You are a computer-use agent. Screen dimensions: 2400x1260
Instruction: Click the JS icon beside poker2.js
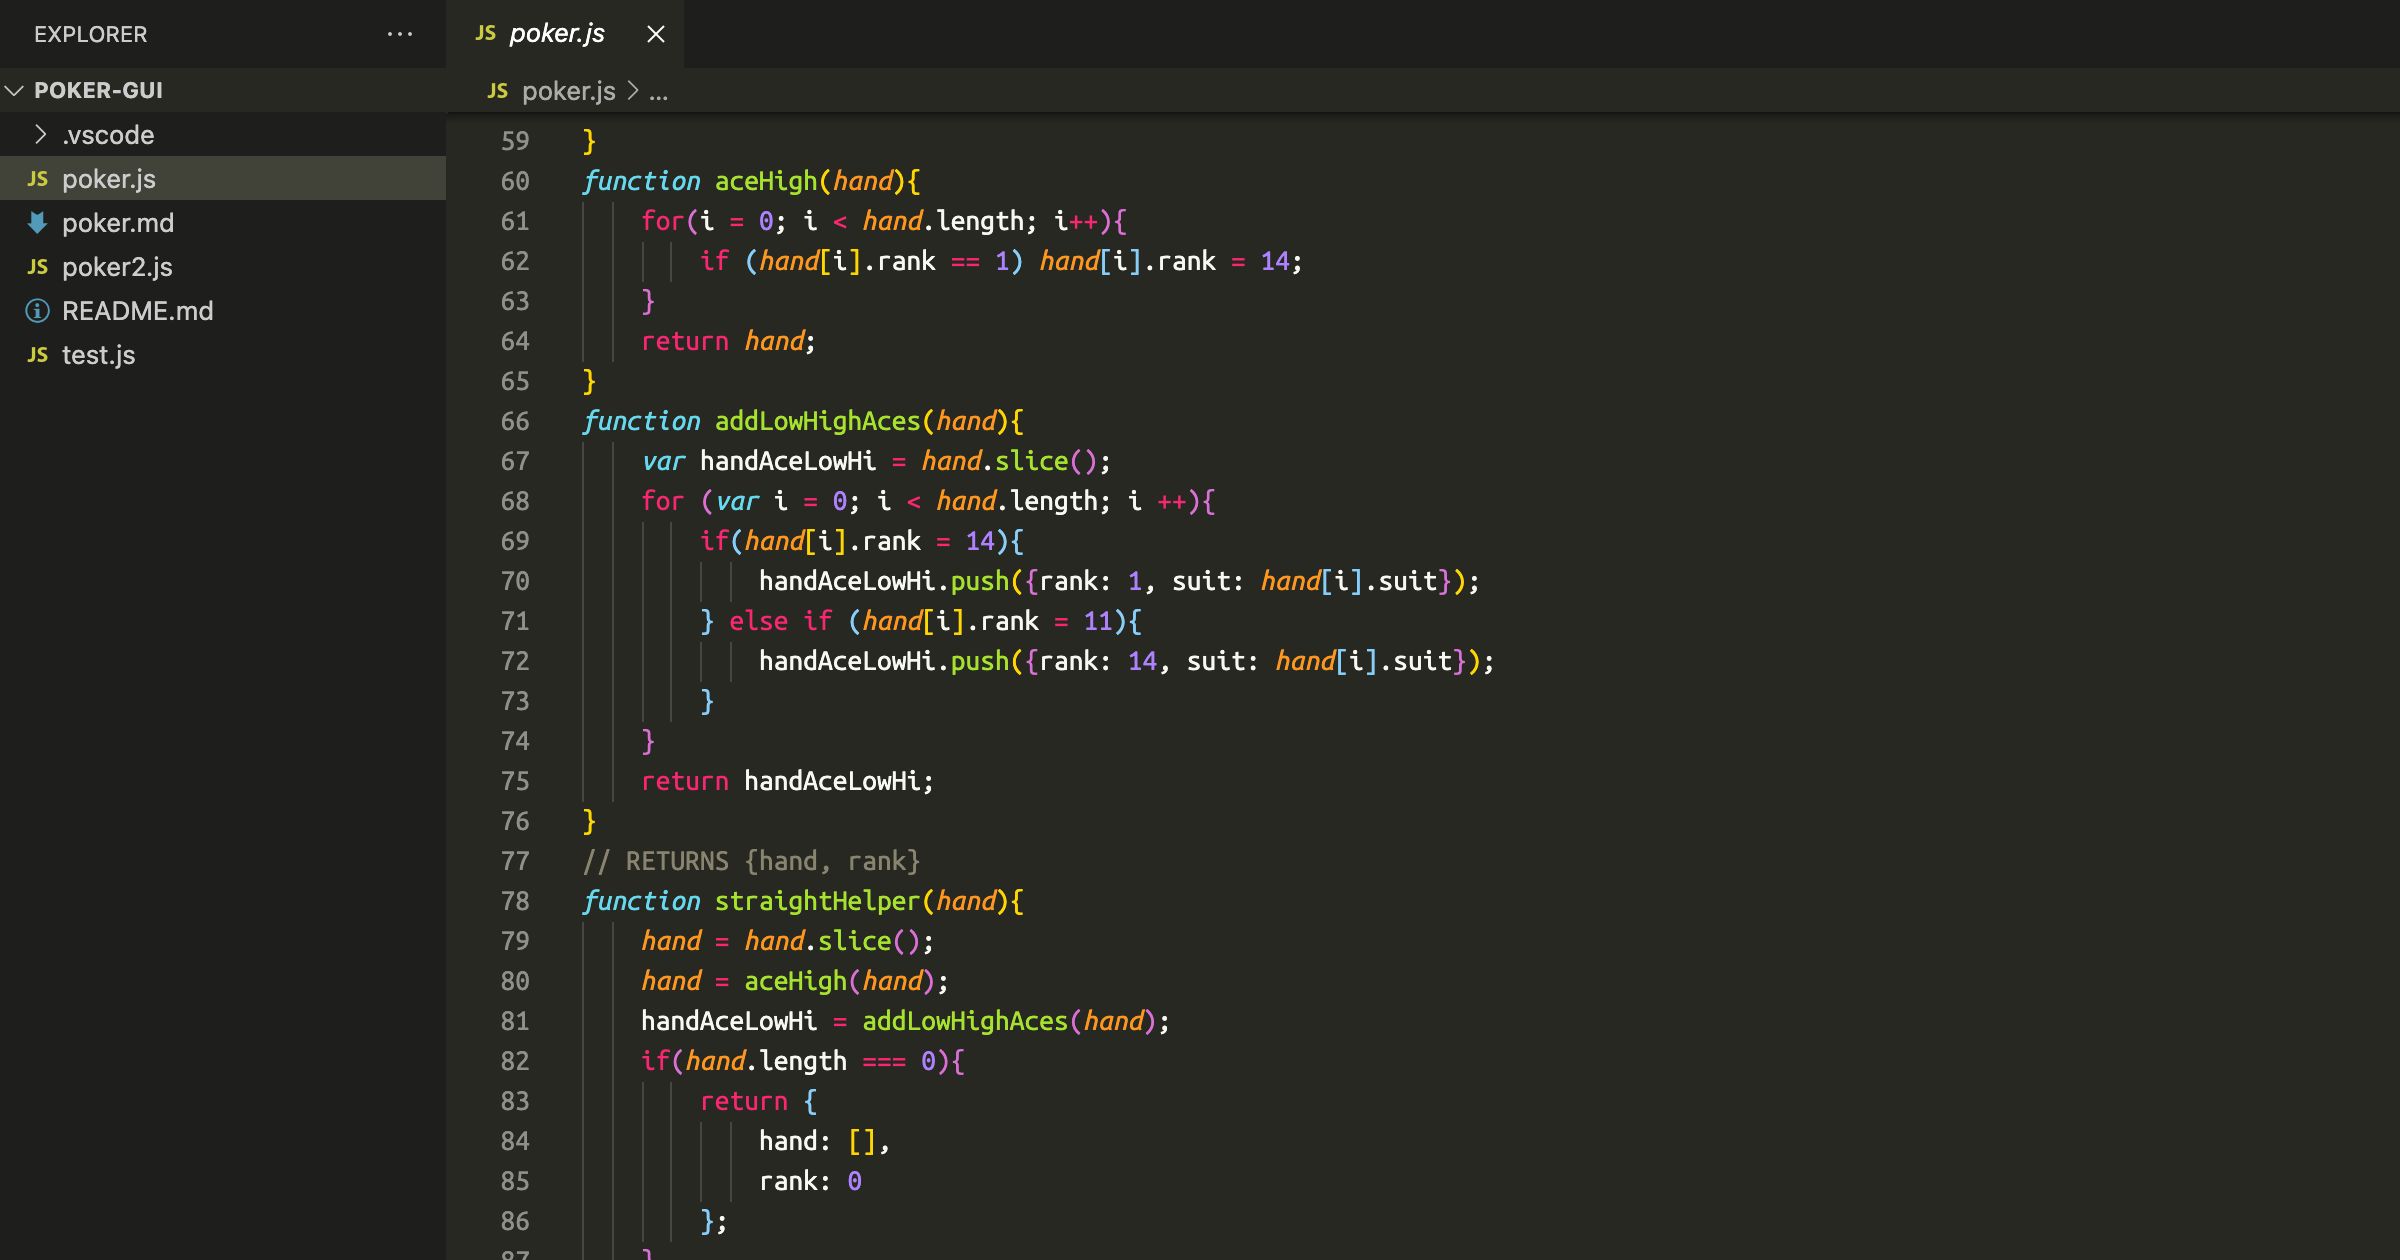pos(37,266)
